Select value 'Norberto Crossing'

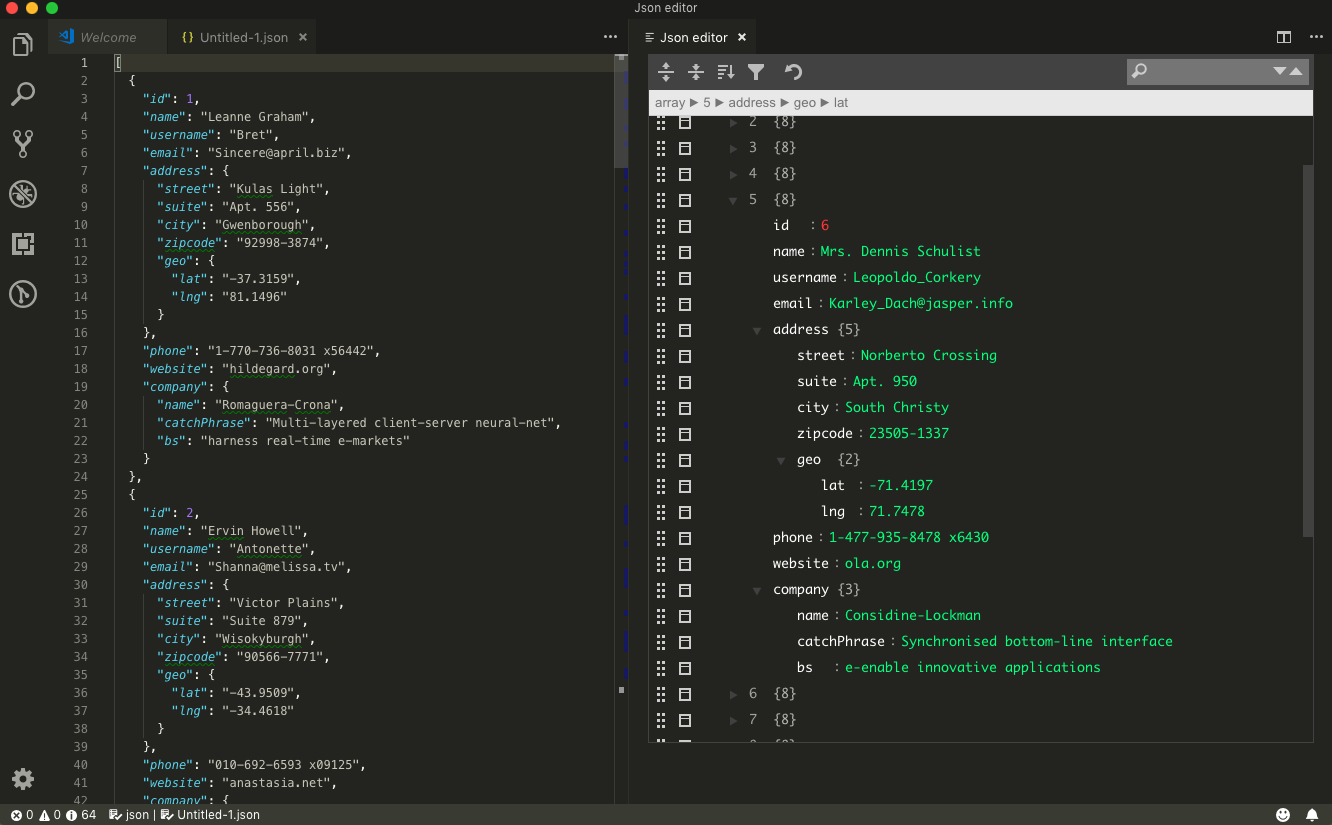pyautogui.click(x=928, y=355)
